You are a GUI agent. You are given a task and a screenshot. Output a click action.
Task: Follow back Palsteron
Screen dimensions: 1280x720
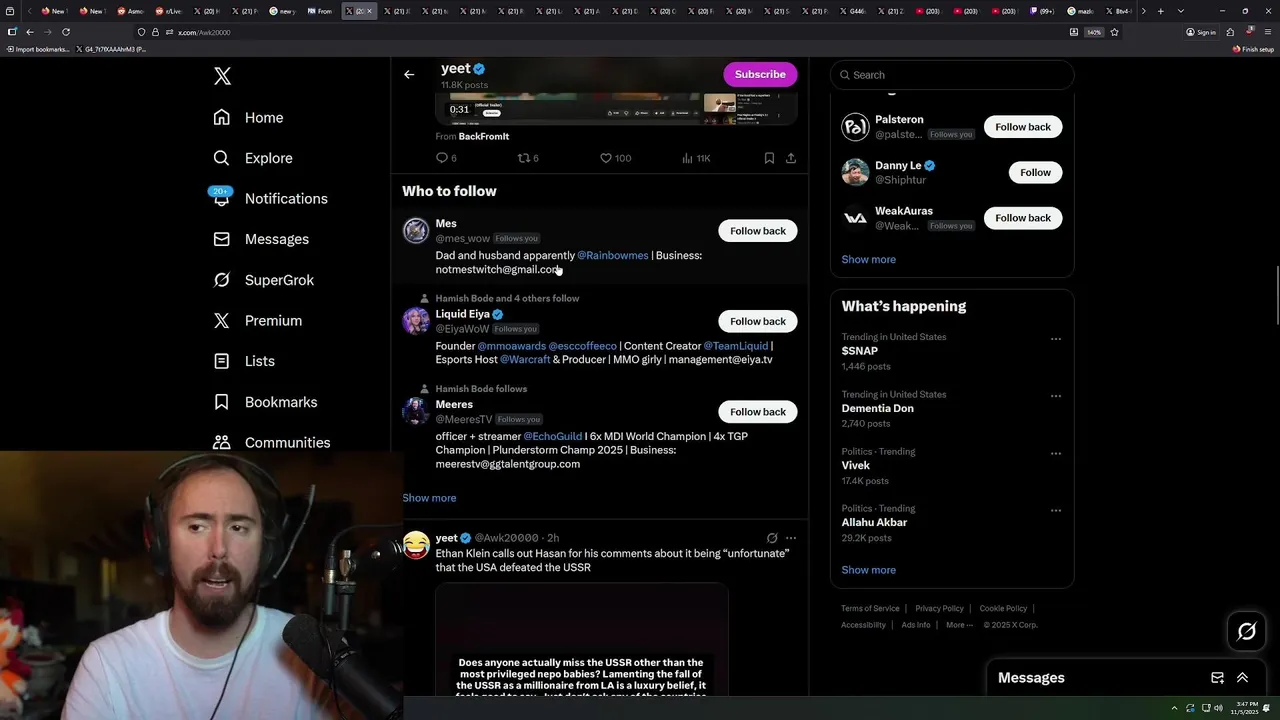click(x=1023, y=127)
